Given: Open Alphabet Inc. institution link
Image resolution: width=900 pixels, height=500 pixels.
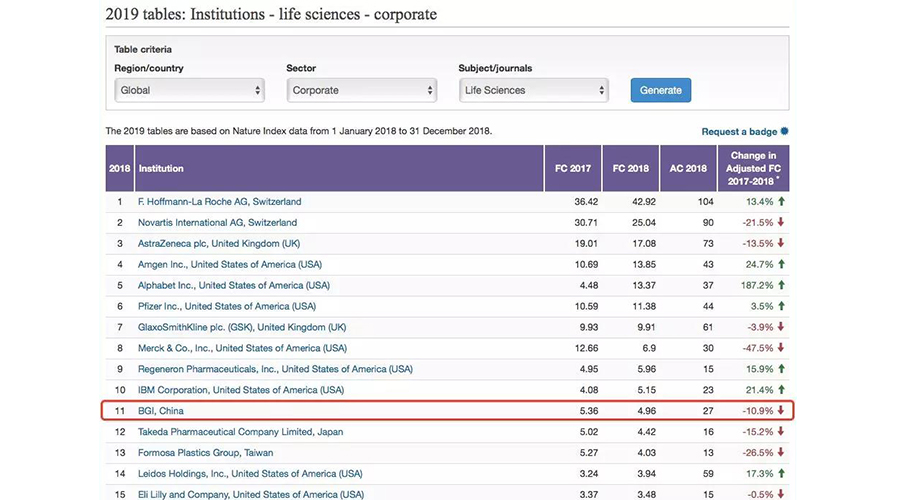Looking at the screenshot, I should click(234, 285).
